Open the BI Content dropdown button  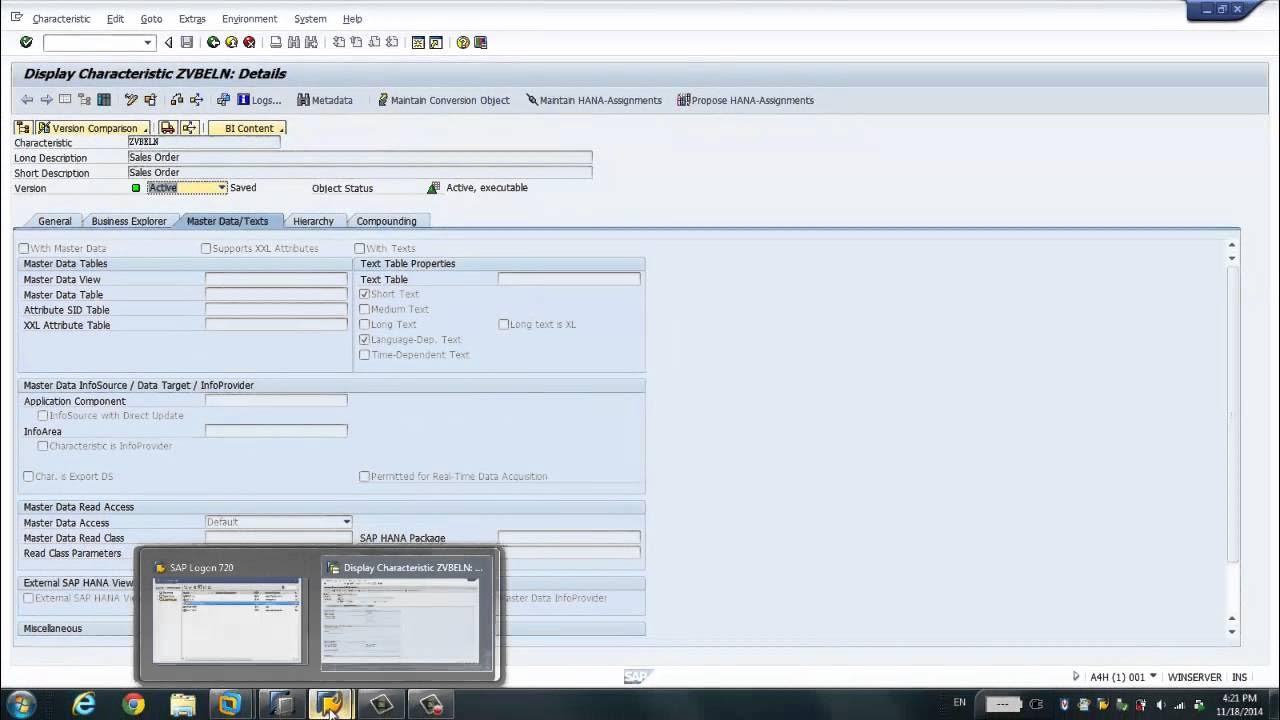247,128
